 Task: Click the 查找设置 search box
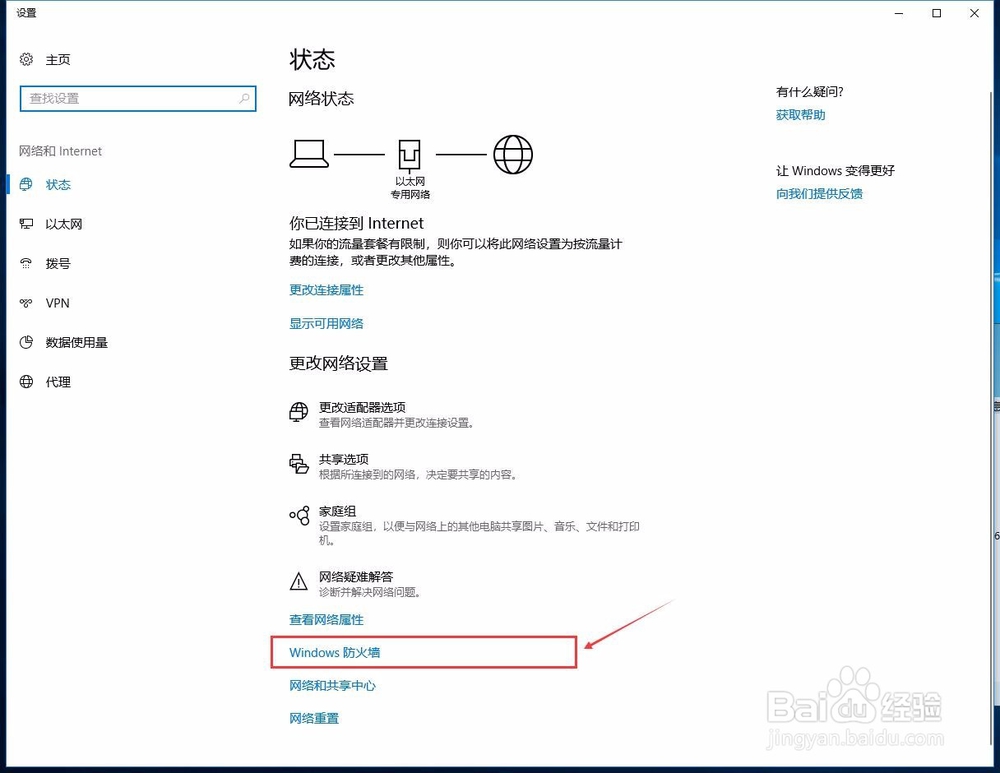point(138,98)
